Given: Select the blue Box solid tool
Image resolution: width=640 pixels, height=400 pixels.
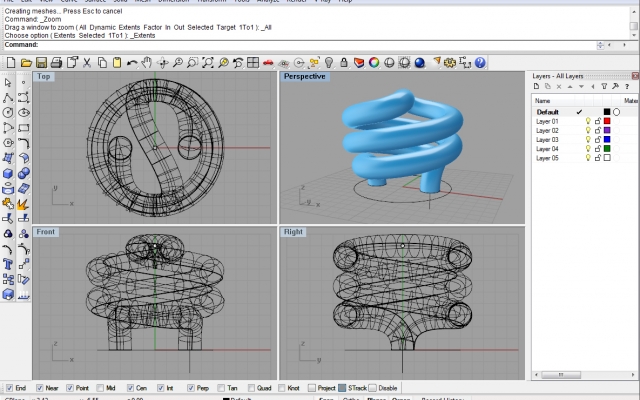Looking at the screenshot, I should 8,173.
